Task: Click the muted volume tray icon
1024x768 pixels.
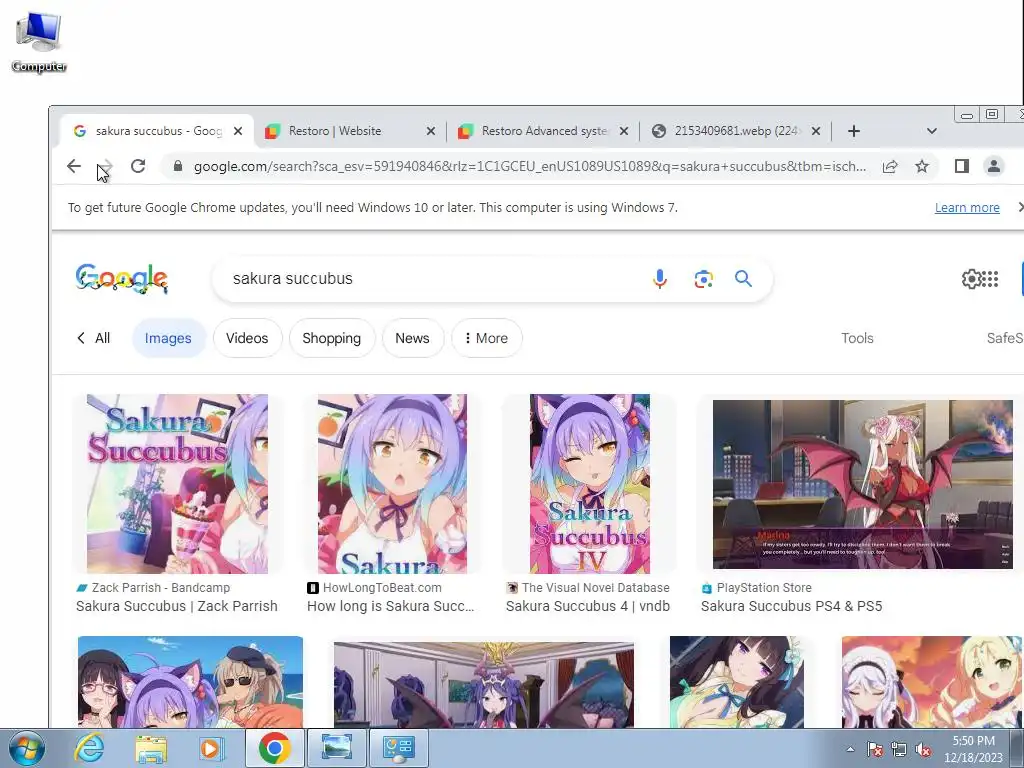Action: (923, 749)
